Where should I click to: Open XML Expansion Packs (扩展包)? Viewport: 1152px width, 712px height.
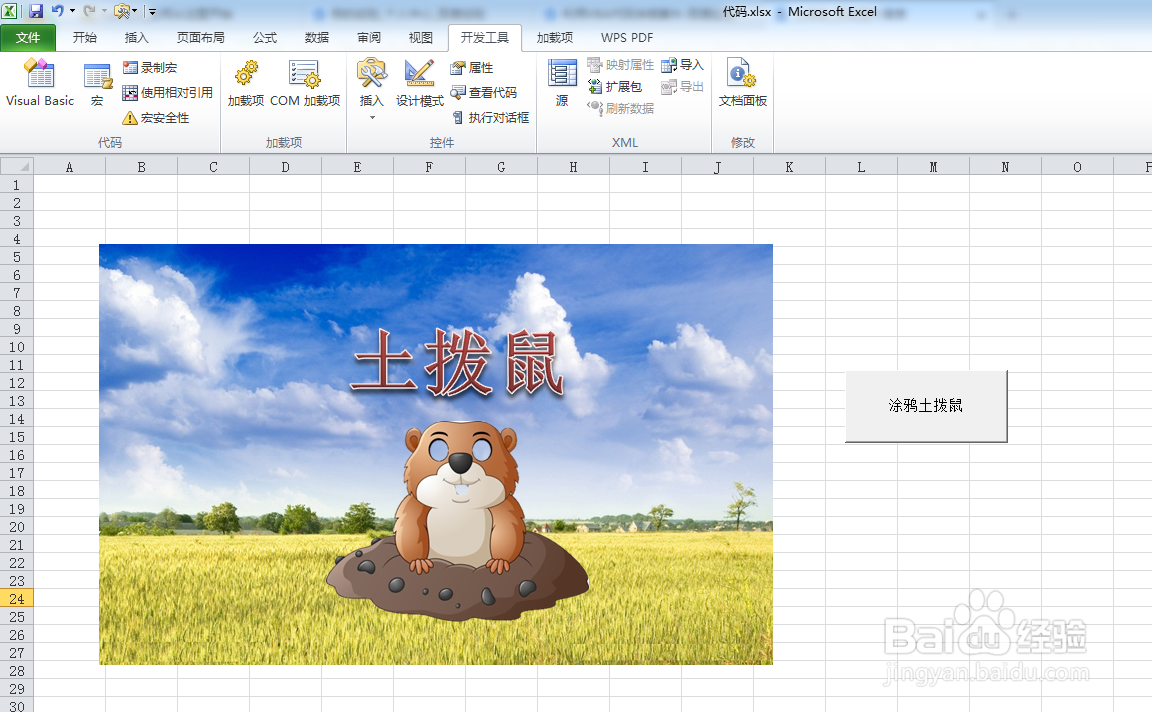pyautogui.click(x=615, y=87)
